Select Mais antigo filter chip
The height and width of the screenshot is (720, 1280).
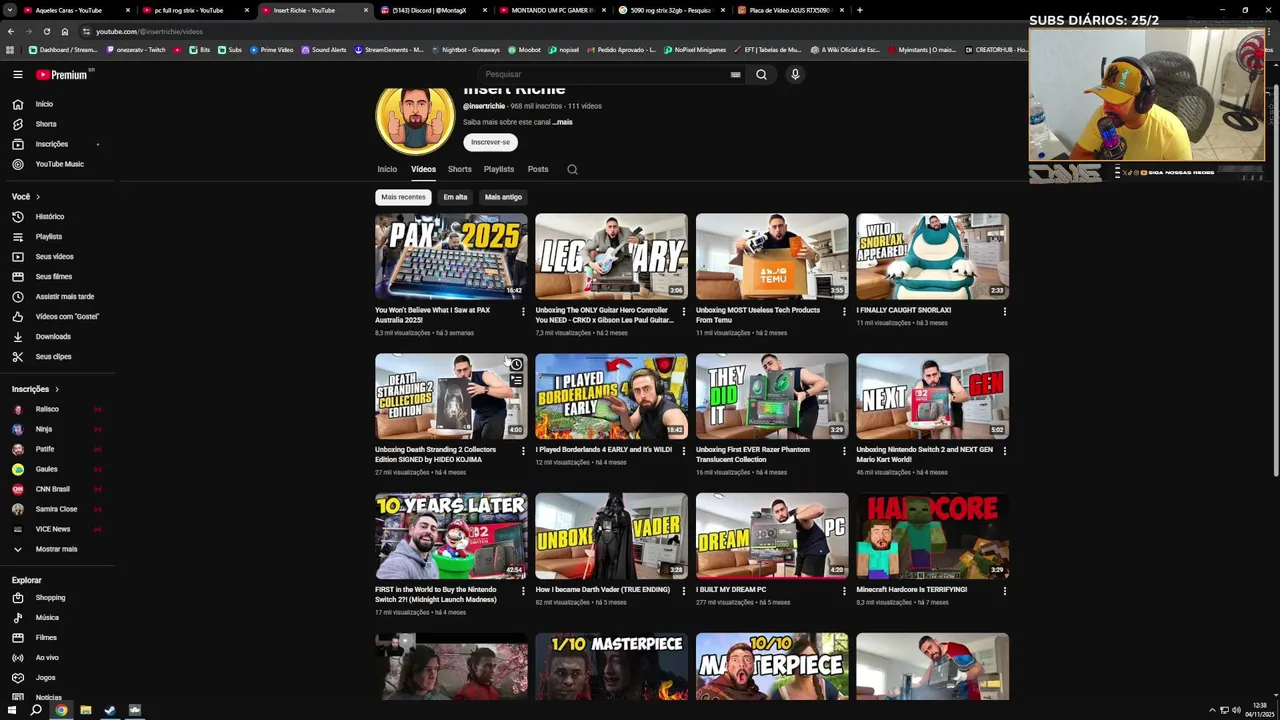(x=503, y=197)
